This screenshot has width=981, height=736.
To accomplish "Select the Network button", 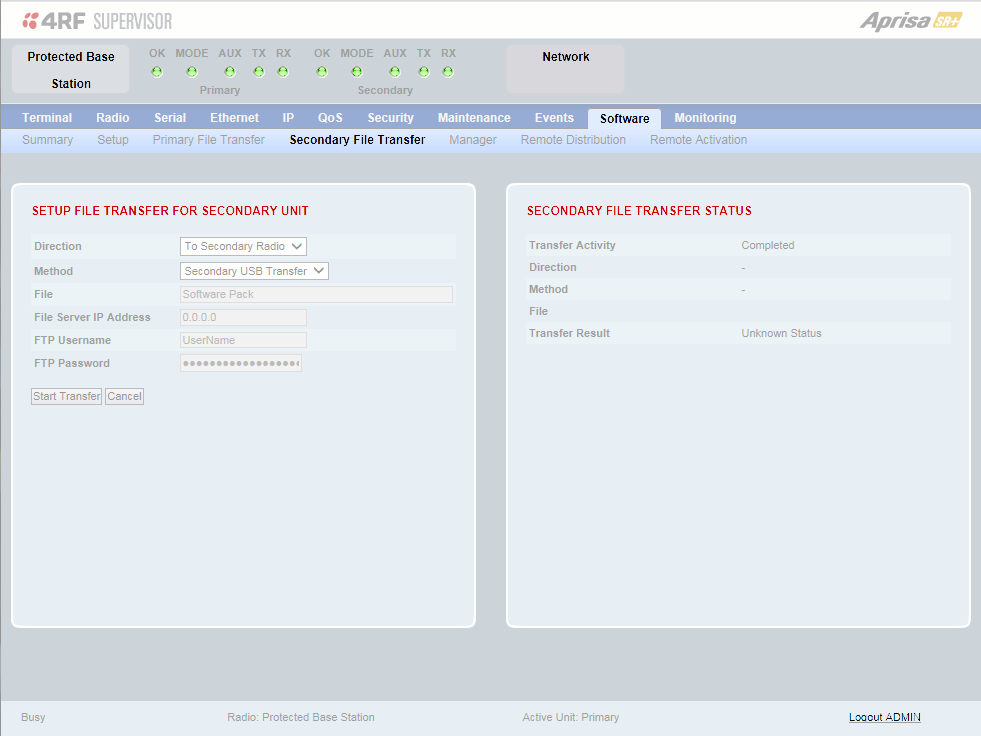I will coord(566,69).
